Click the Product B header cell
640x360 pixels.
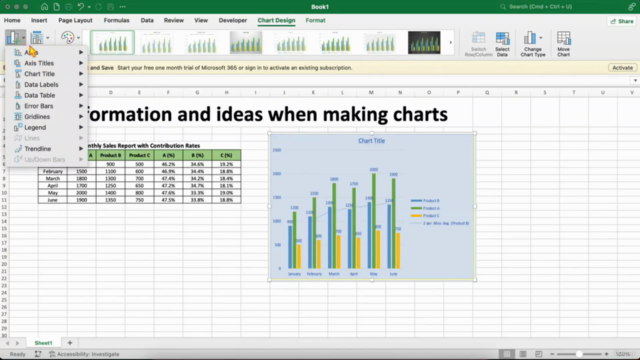click(x=111, y=155)
